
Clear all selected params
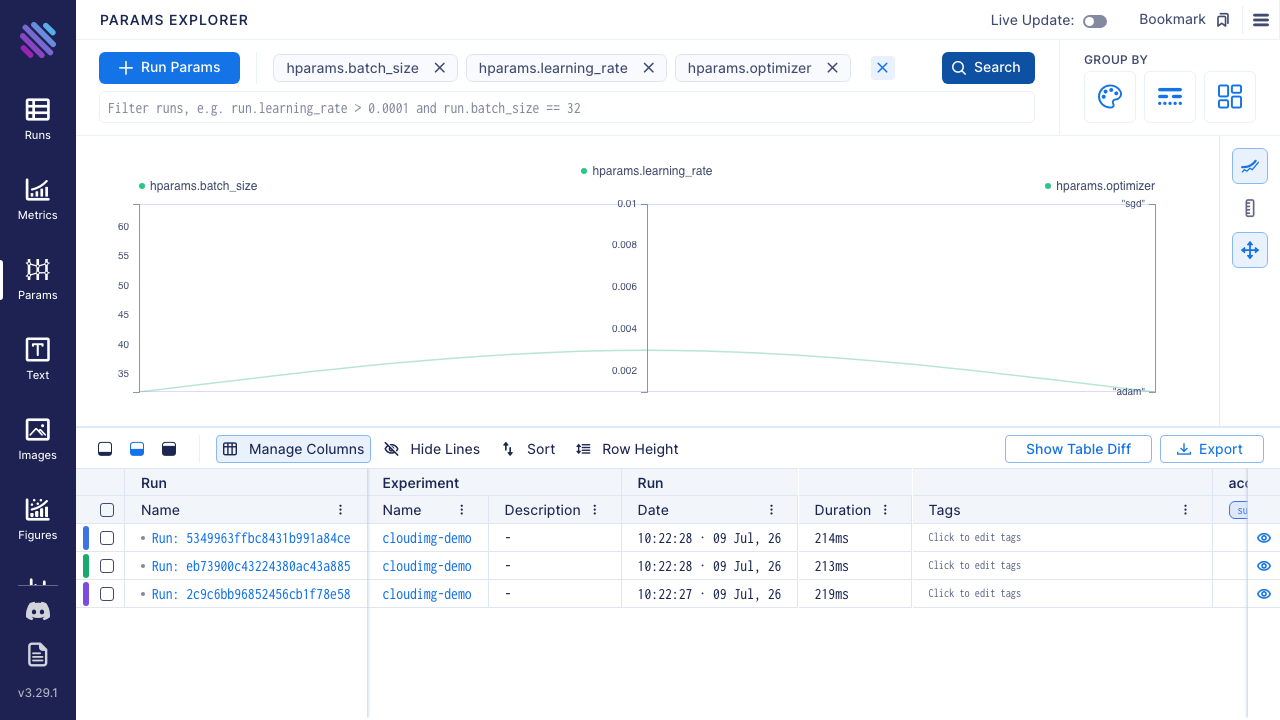tap(882, 68)
